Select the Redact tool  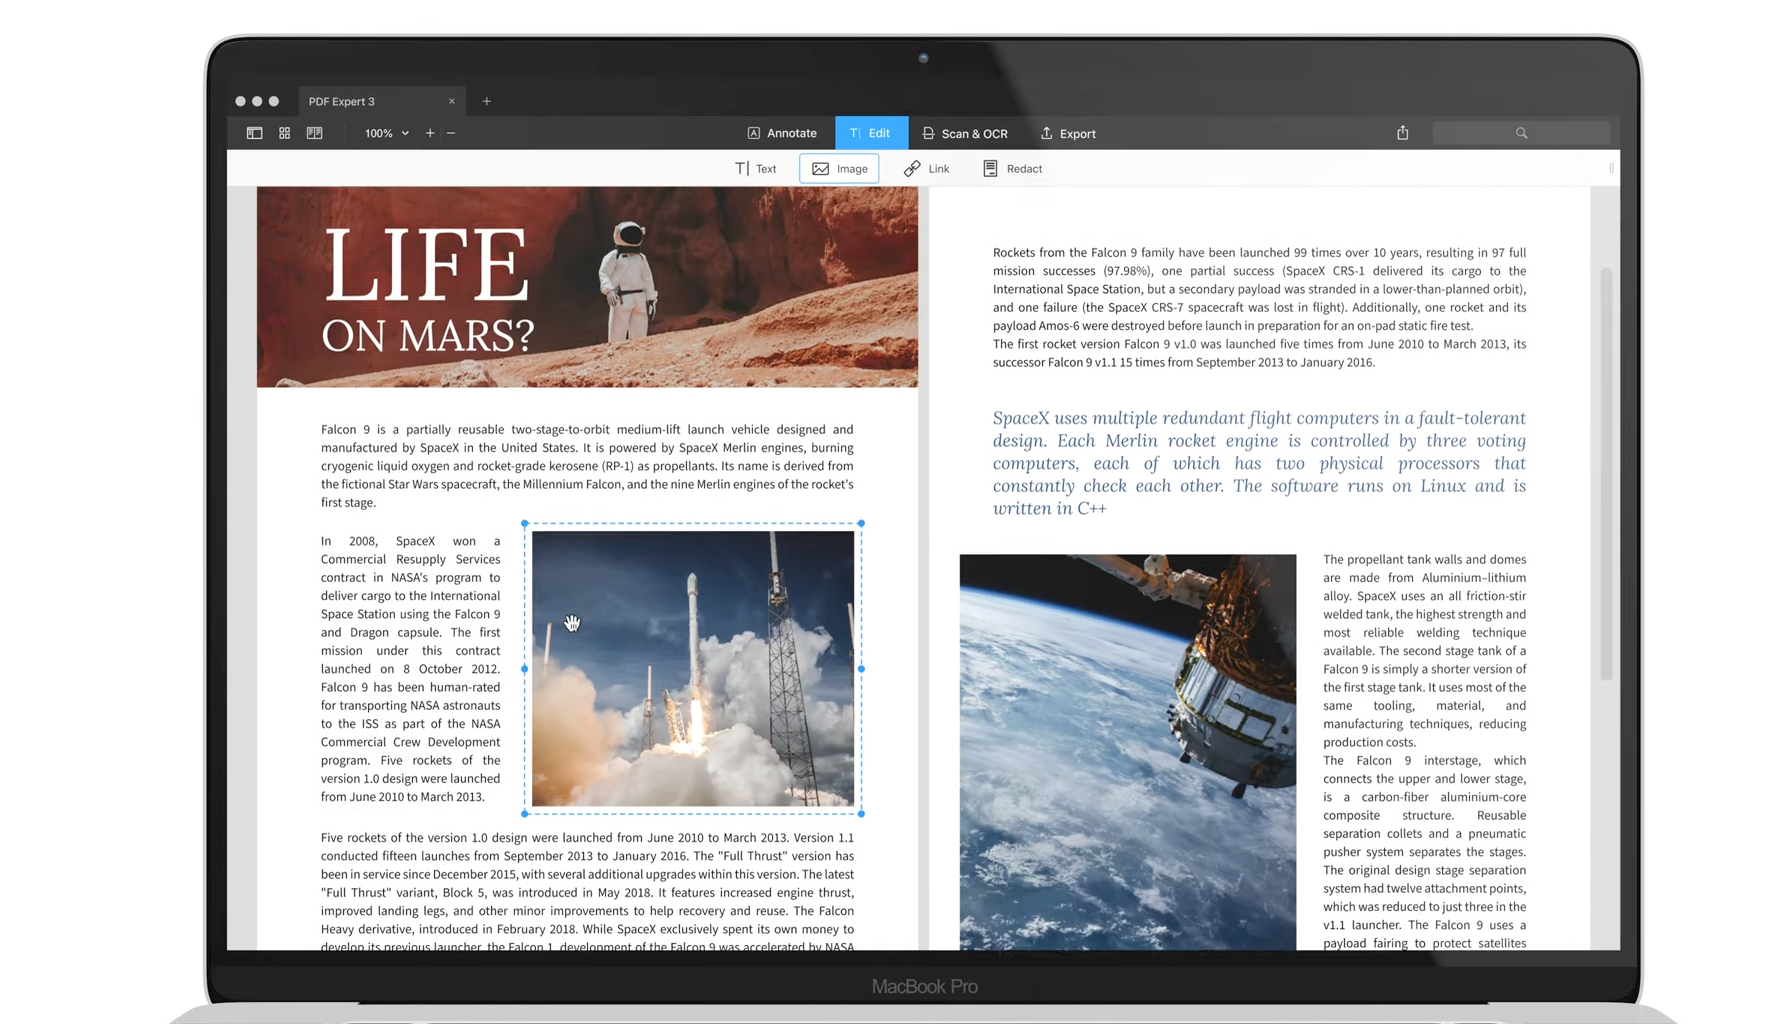tap(1012, 169)
